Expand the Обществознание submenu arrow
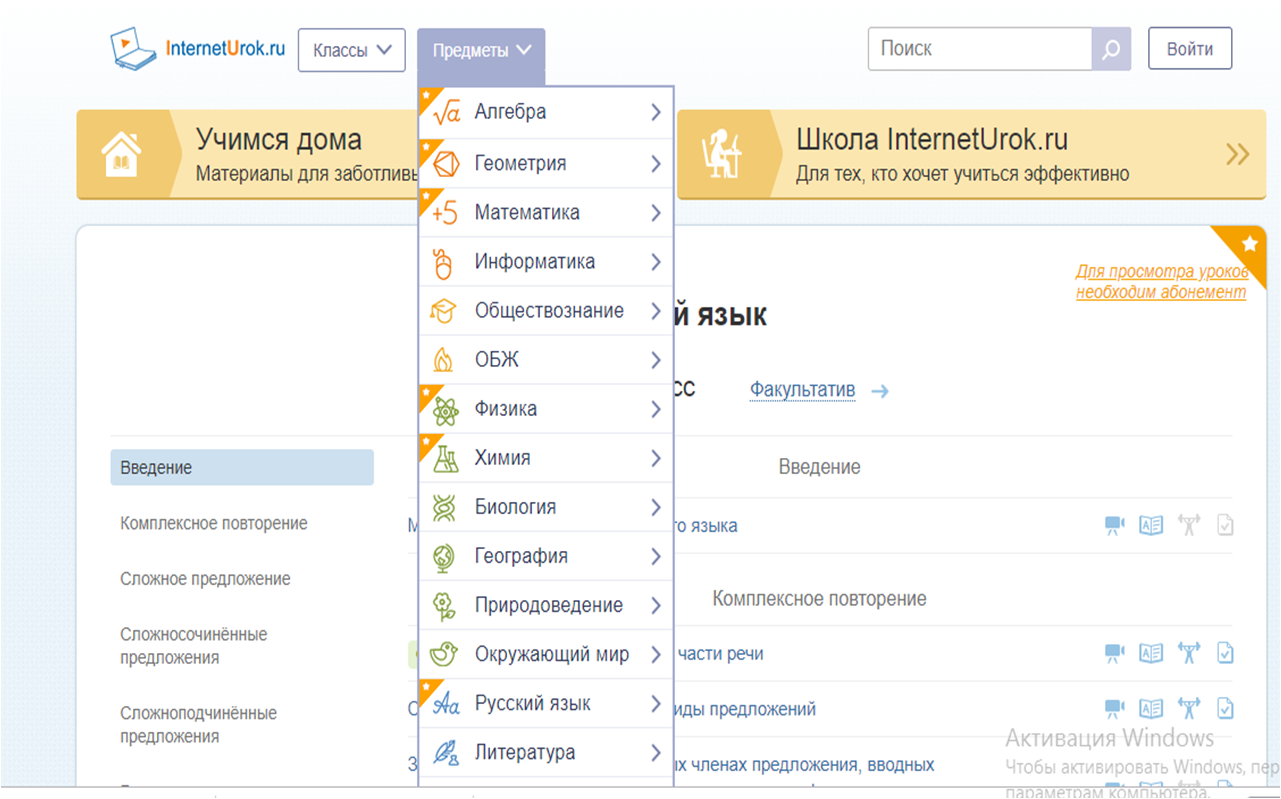 656,311
